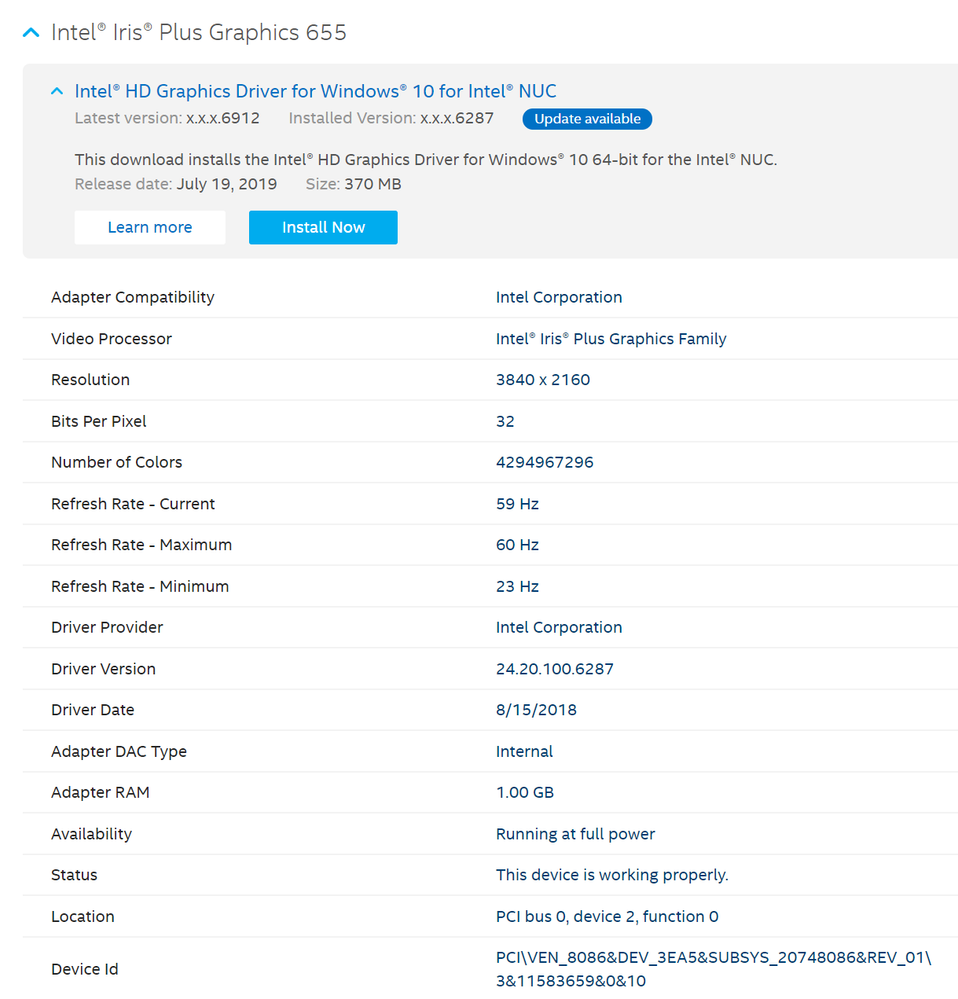Select the driver version 24.20.100.6287
Image resolution: width=958 pixels, height=999 pixels.
555,669
